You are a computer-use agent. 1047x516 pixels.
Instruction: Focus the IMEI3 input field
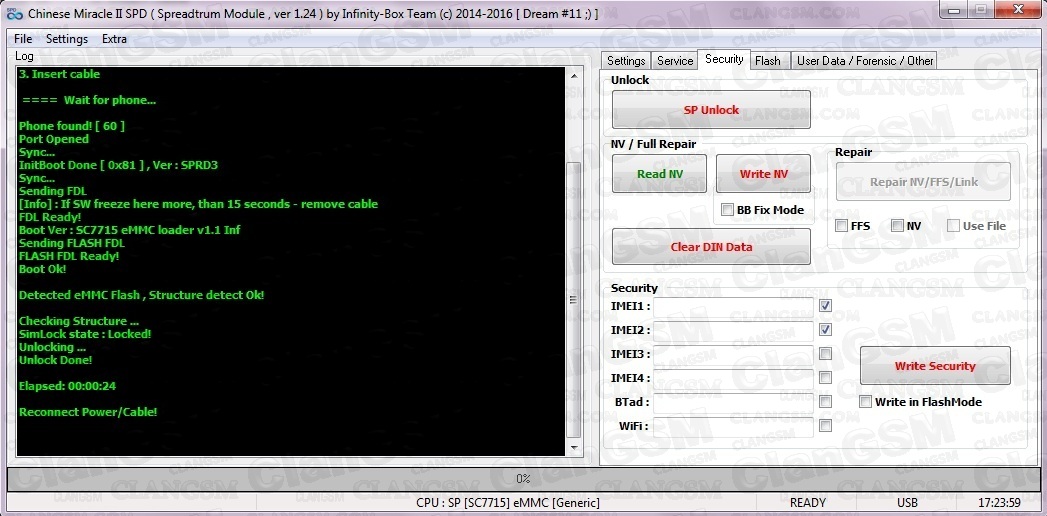click(733, 356)
